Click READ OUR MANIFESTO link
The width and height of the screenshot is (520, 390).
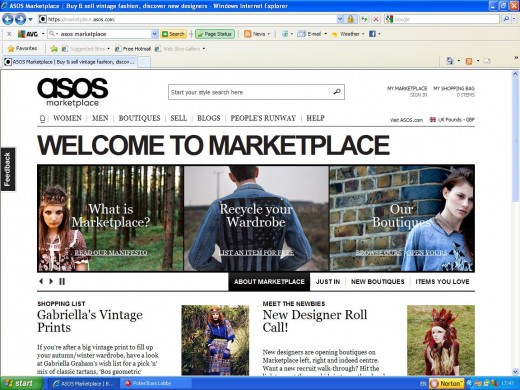click(110, 253)
